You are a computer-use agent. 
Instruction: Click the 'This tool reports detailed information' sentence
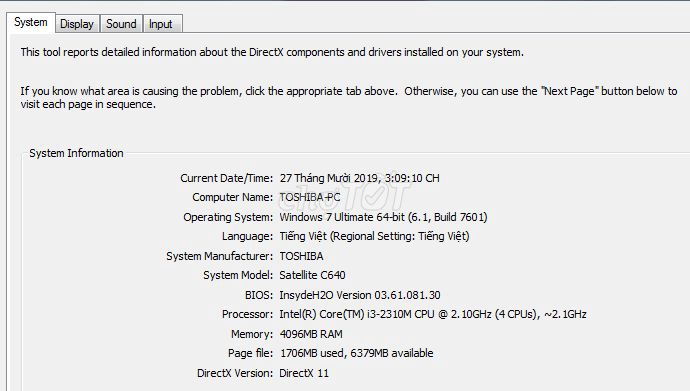pos(272,52)
